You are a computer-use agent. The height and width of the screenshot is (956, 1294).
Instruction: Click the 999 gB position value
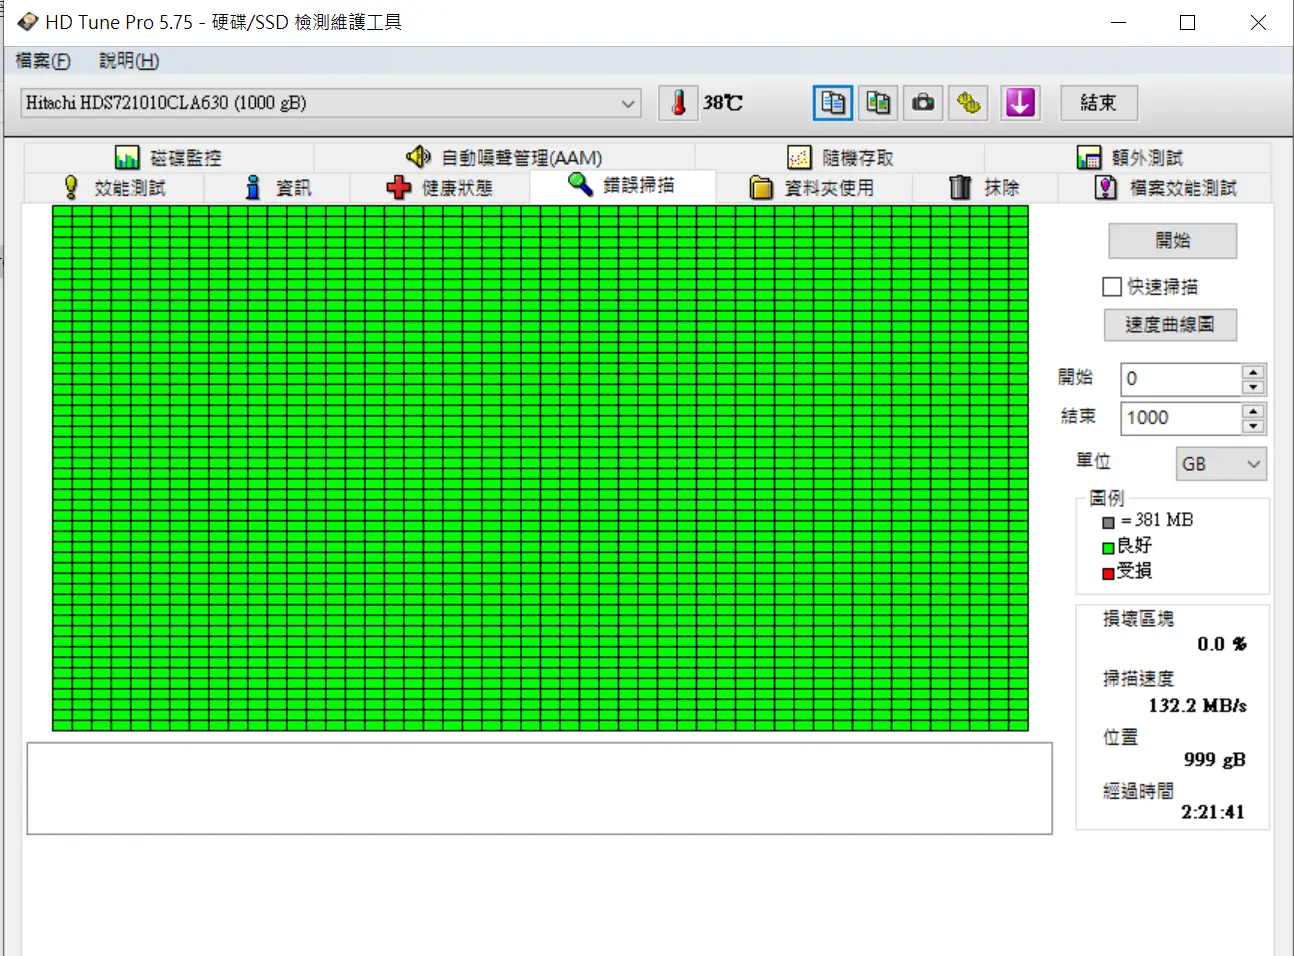(x=1214, y=760)
